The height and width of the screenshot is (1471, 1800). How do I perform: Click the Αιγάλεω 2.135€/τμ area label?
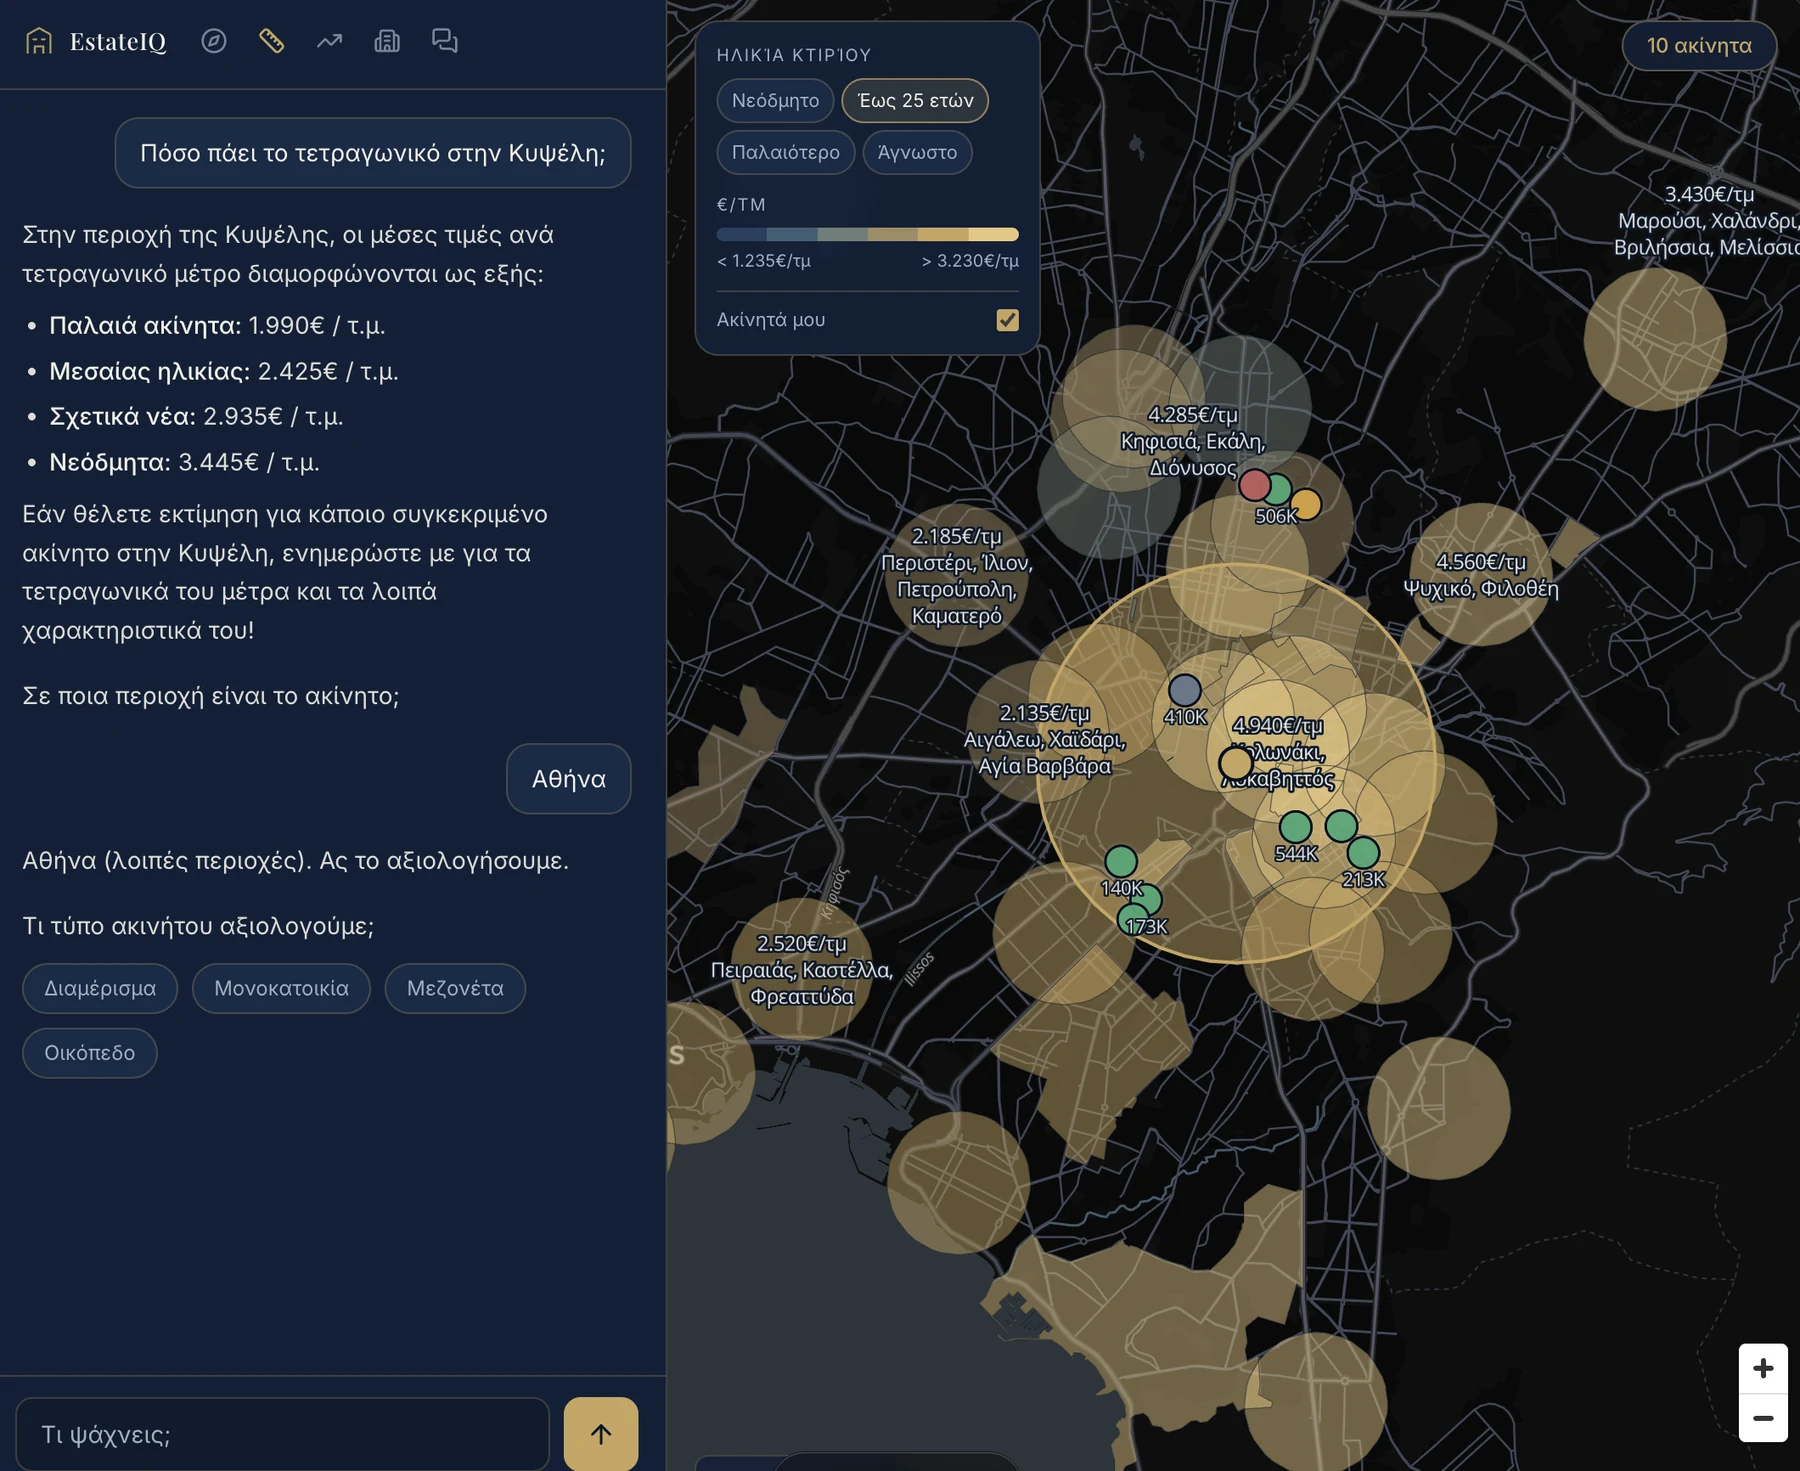click(x=1045, y=739)
